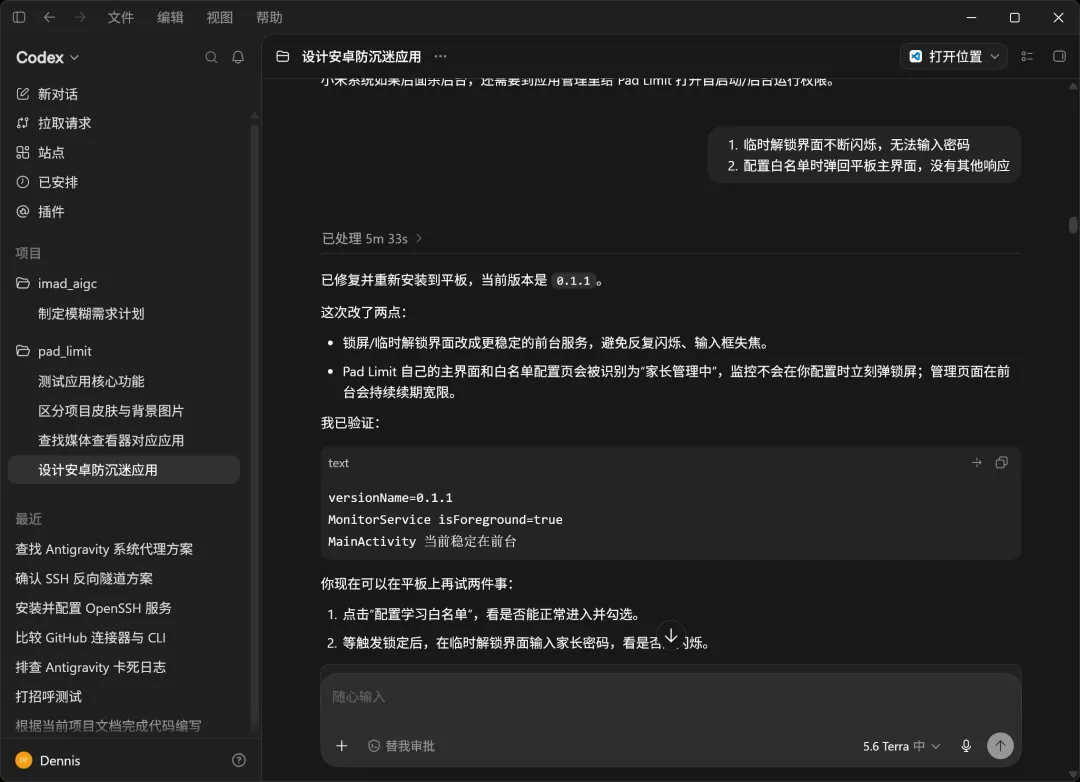Click the help question mark icon
This screenshot has width=1080, height=782.
(239, 761)
